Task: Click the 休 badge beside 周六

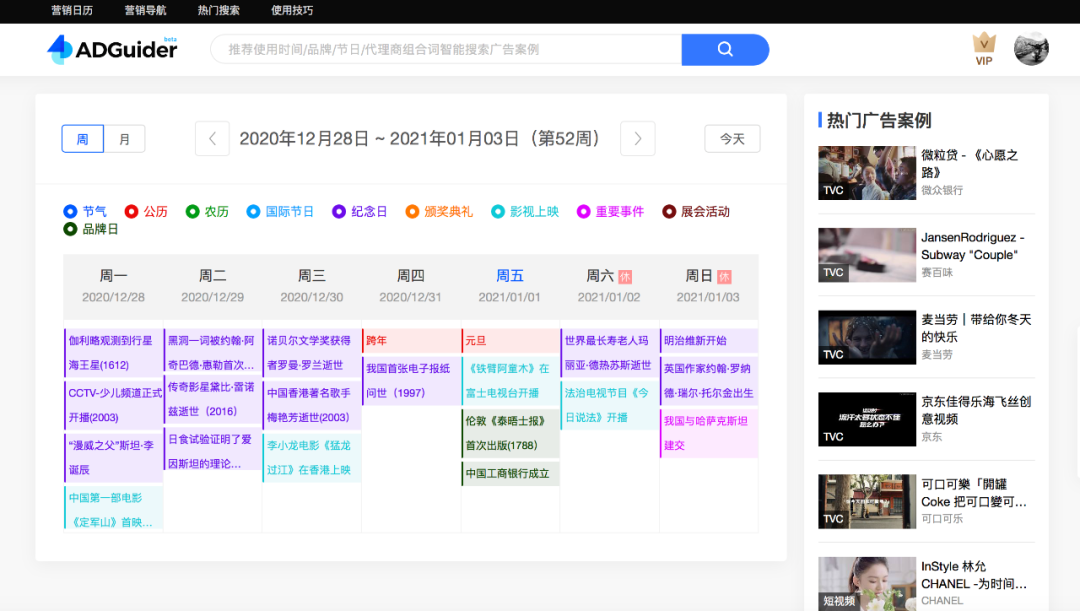Action: (x=625, y=277)
